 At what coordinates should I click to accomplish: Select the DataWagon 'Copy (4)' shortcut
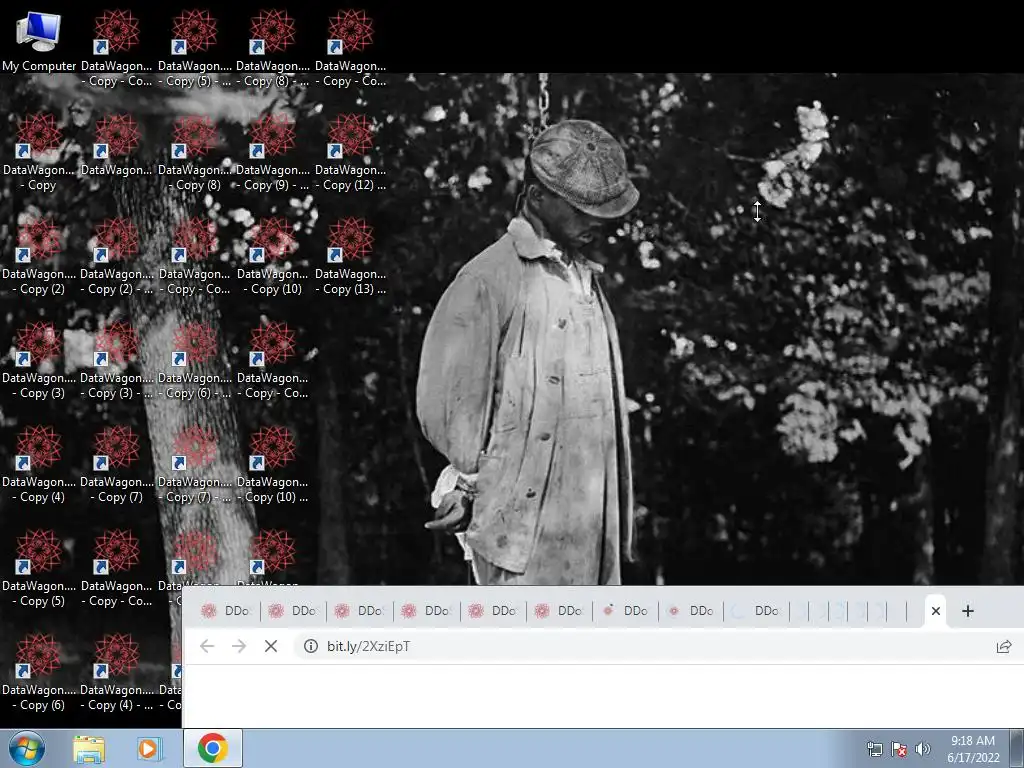[39, 465]
